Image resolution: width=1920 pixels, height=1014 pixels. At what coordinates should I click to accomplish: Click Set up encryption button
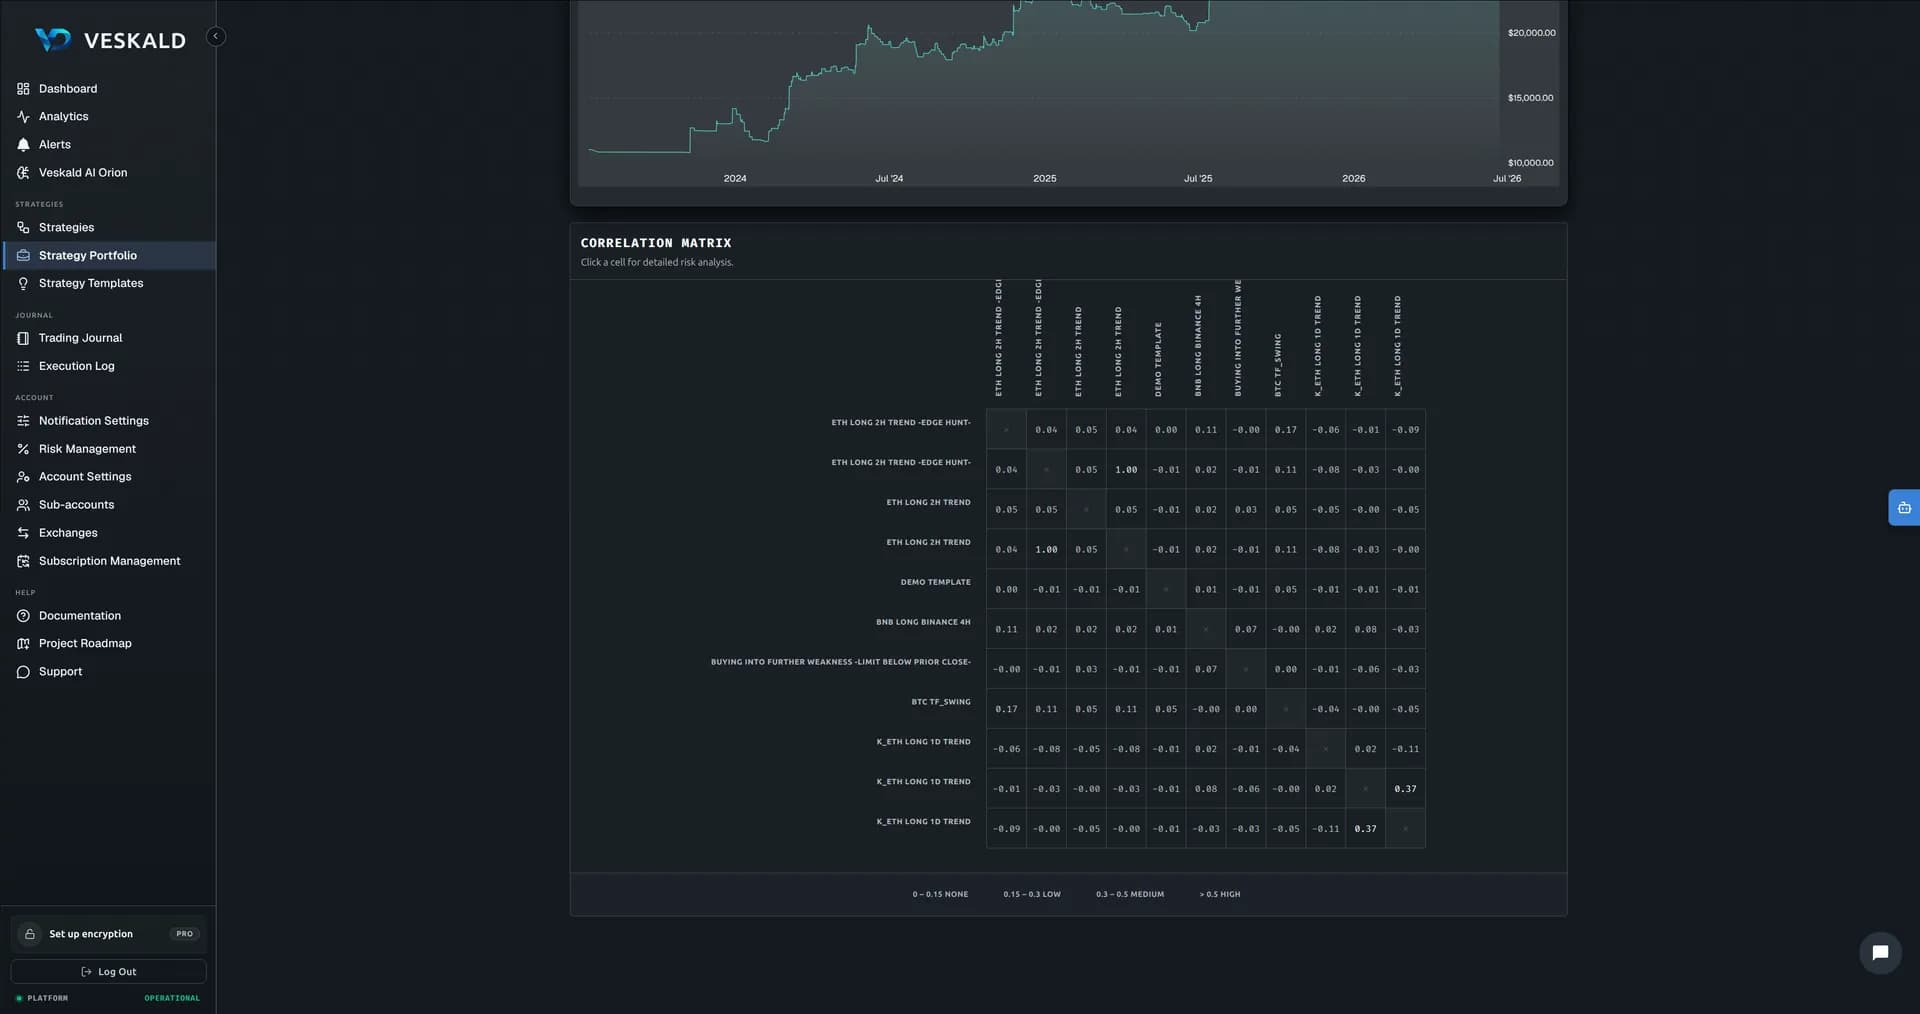[x=108, y=934]
